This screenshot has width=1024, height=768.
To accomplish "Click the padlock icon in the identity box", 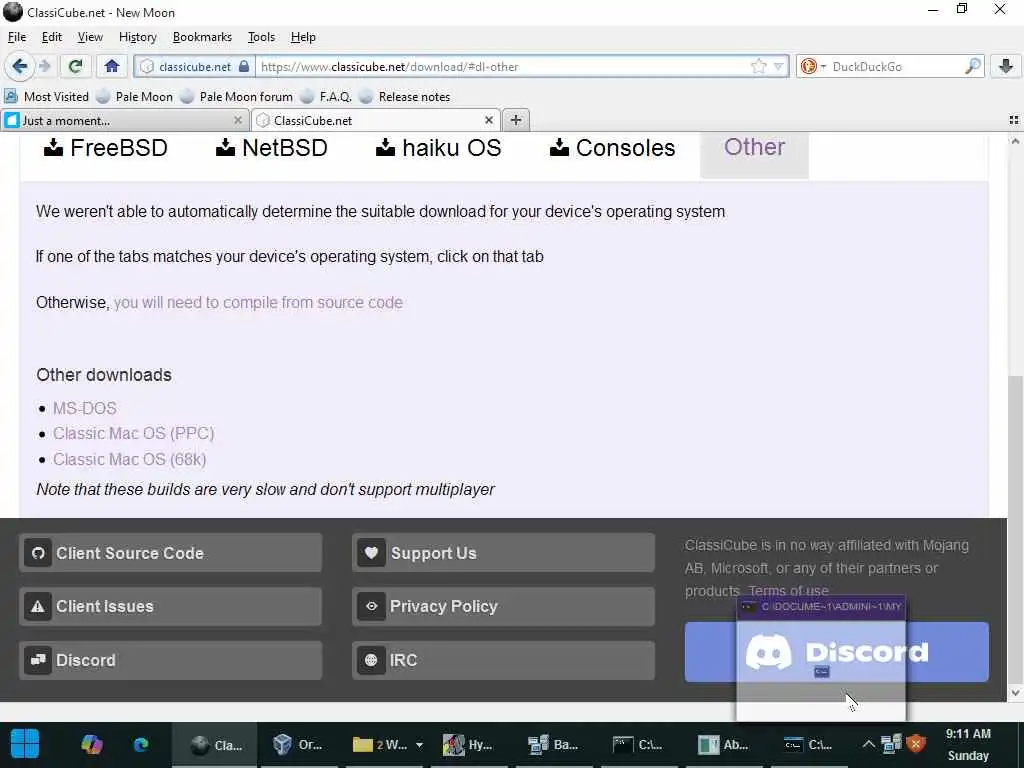I will 244,66.
